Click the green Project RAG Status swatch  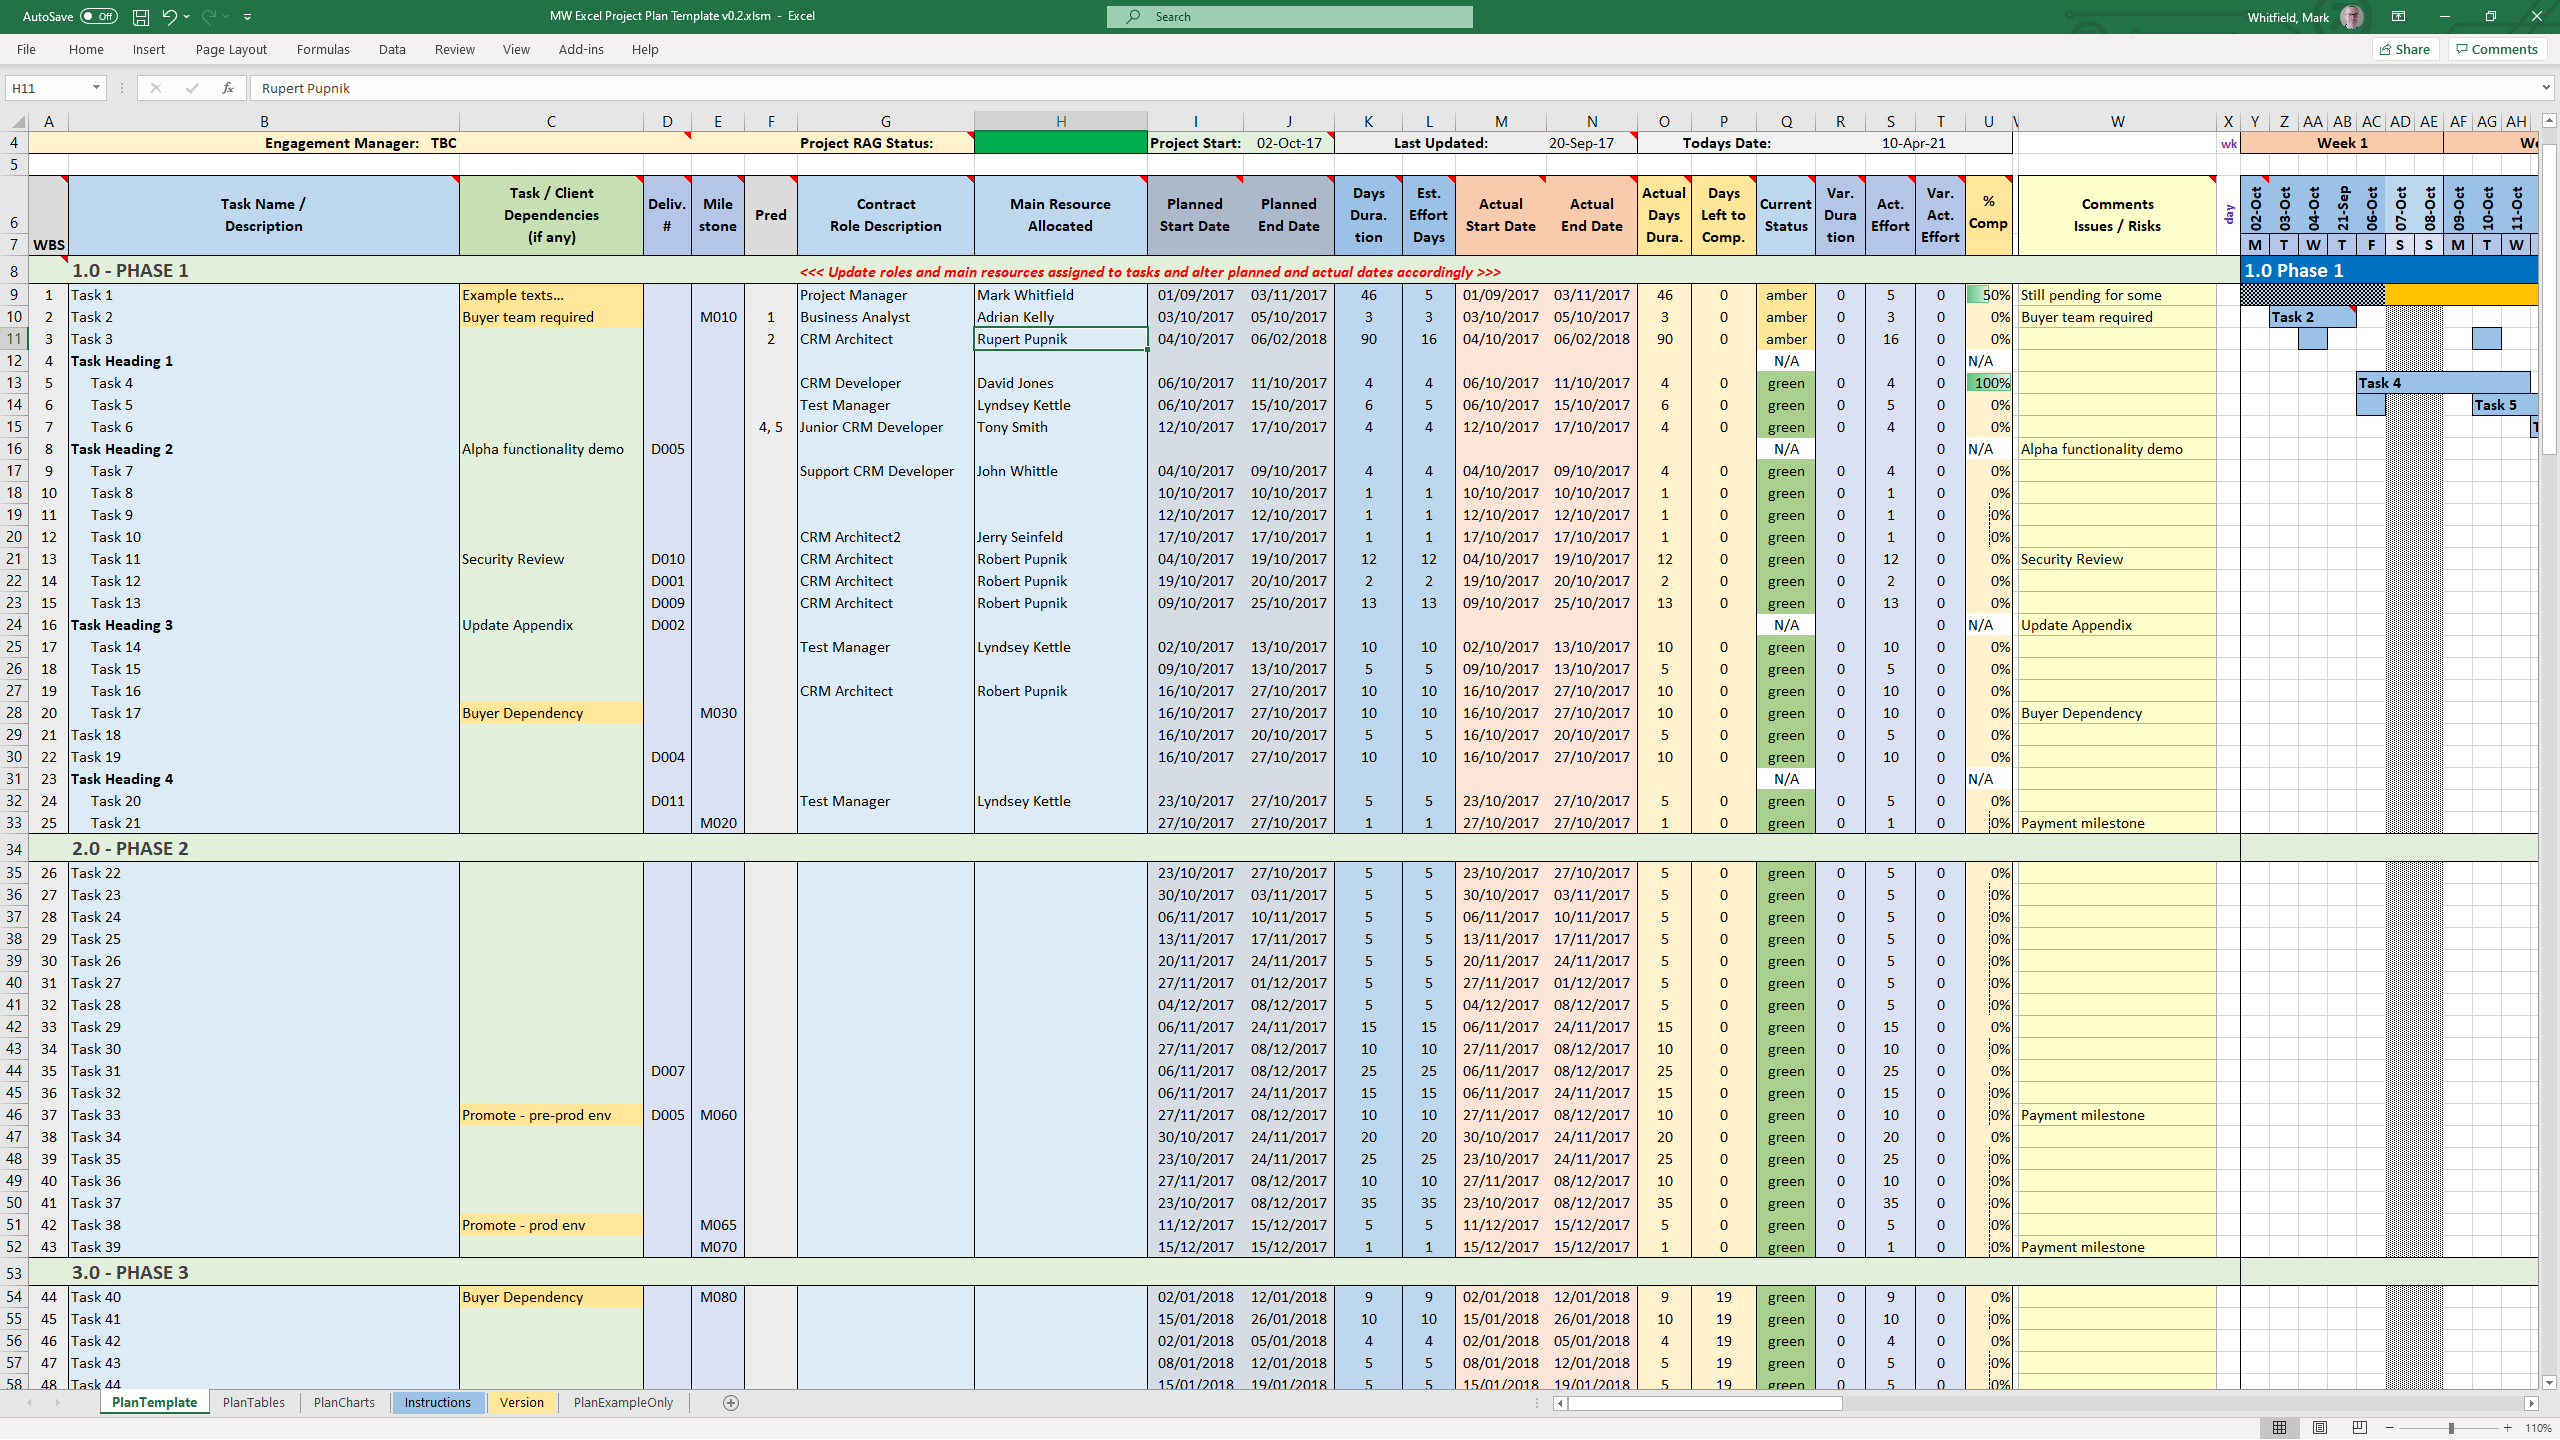pyautogui.click(x=1058, y=142)
